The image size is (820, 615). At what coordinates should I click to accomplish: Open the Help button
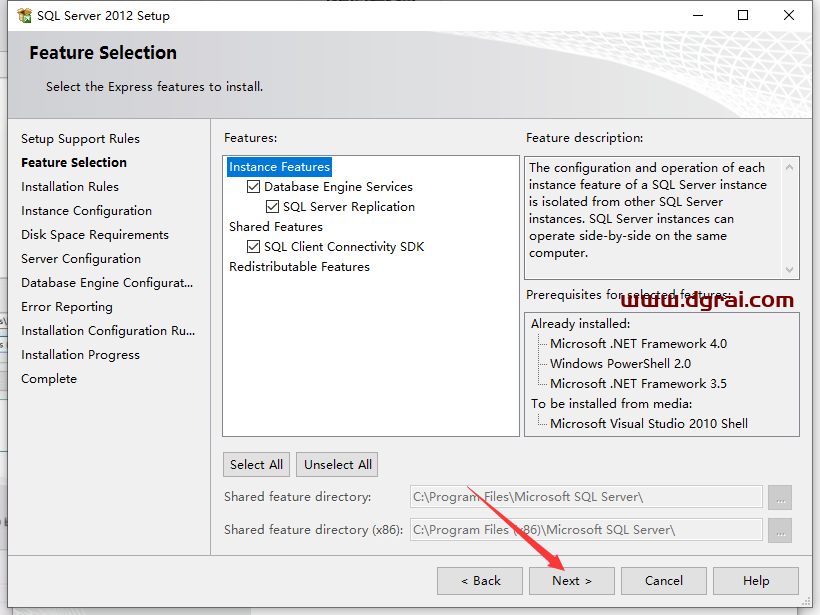tap(756, 580)
